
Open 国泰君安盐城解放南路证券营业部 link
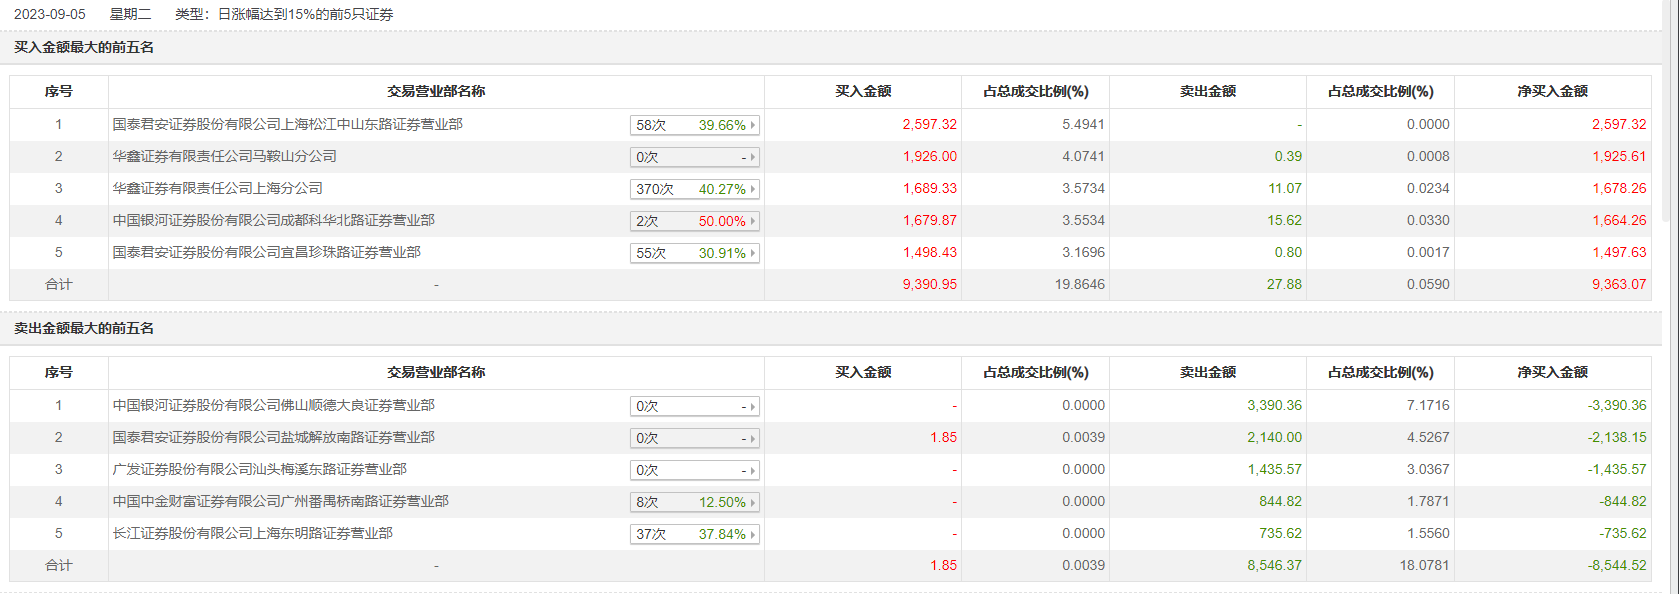click(x=273, y=438)
